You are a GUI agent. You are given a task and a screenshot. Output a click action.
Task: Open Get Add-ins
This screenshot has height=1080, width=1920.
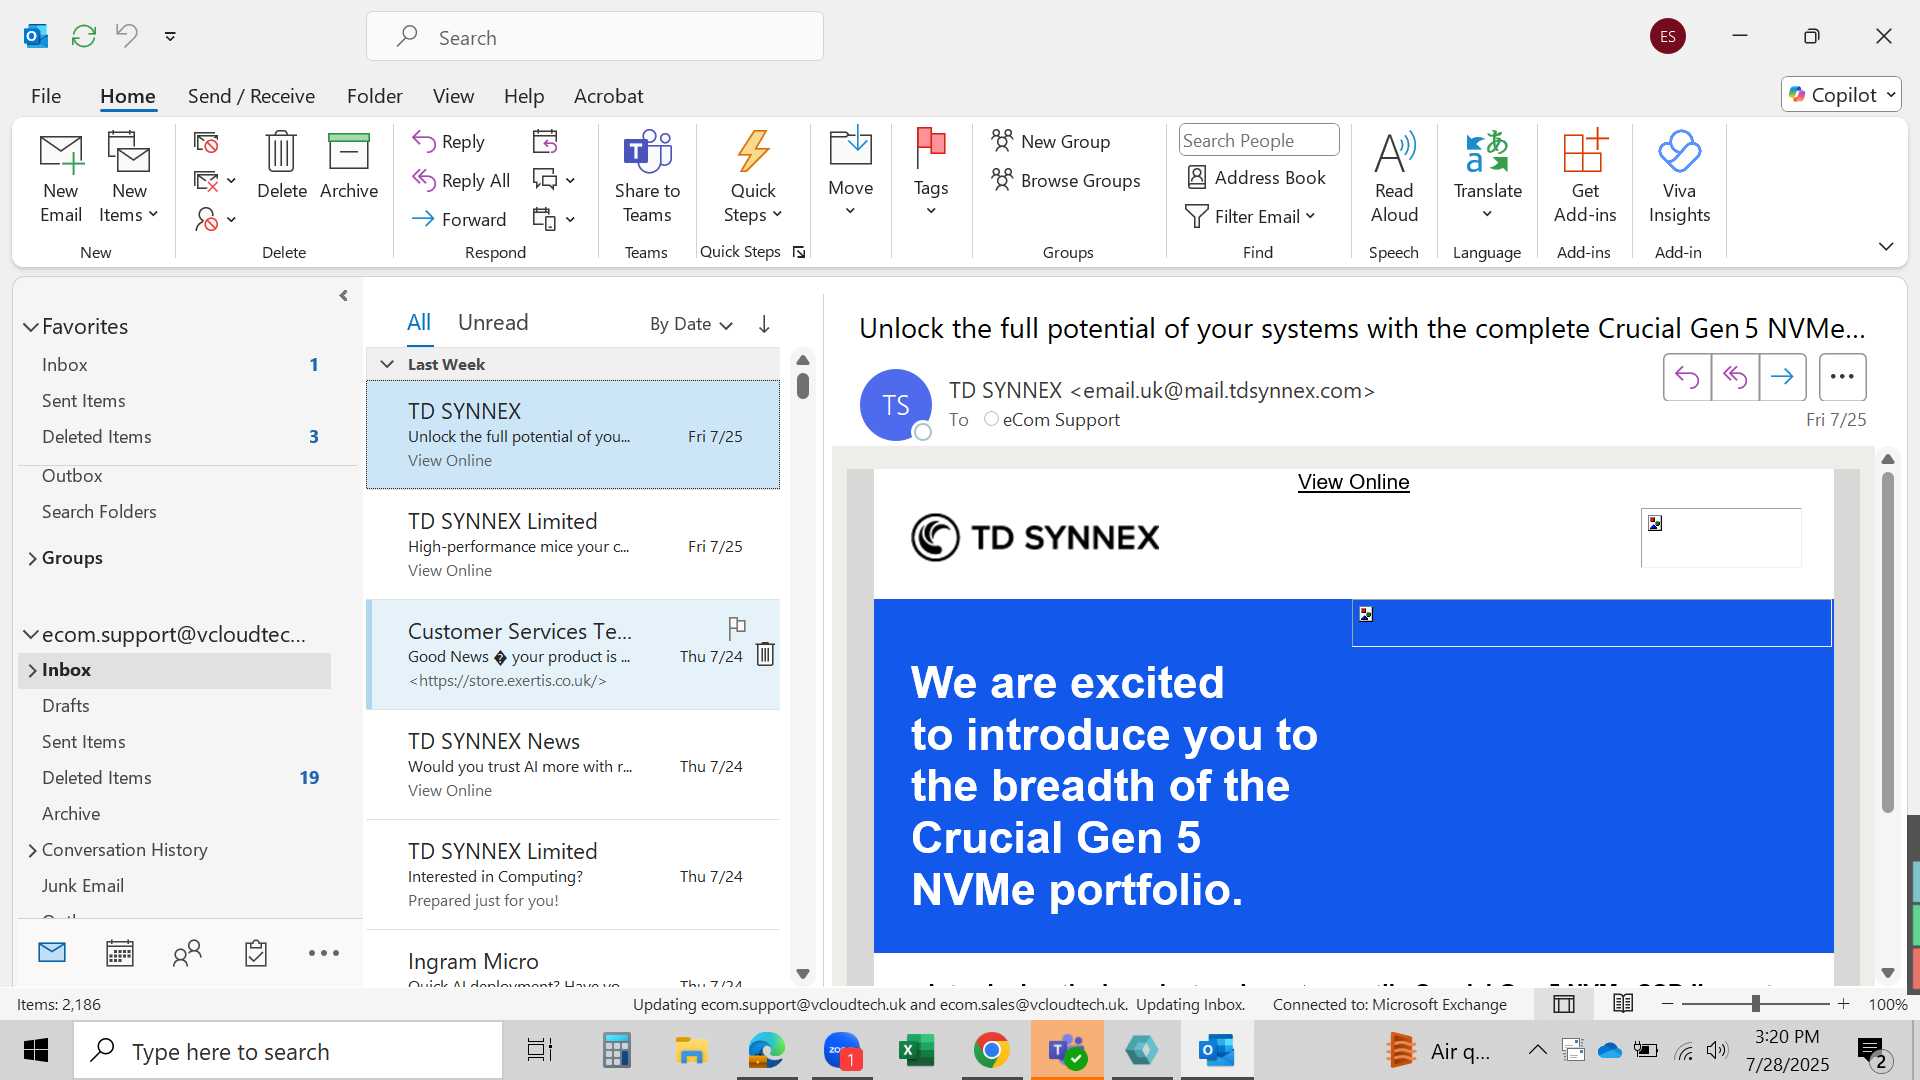(x=1585, y=178)
